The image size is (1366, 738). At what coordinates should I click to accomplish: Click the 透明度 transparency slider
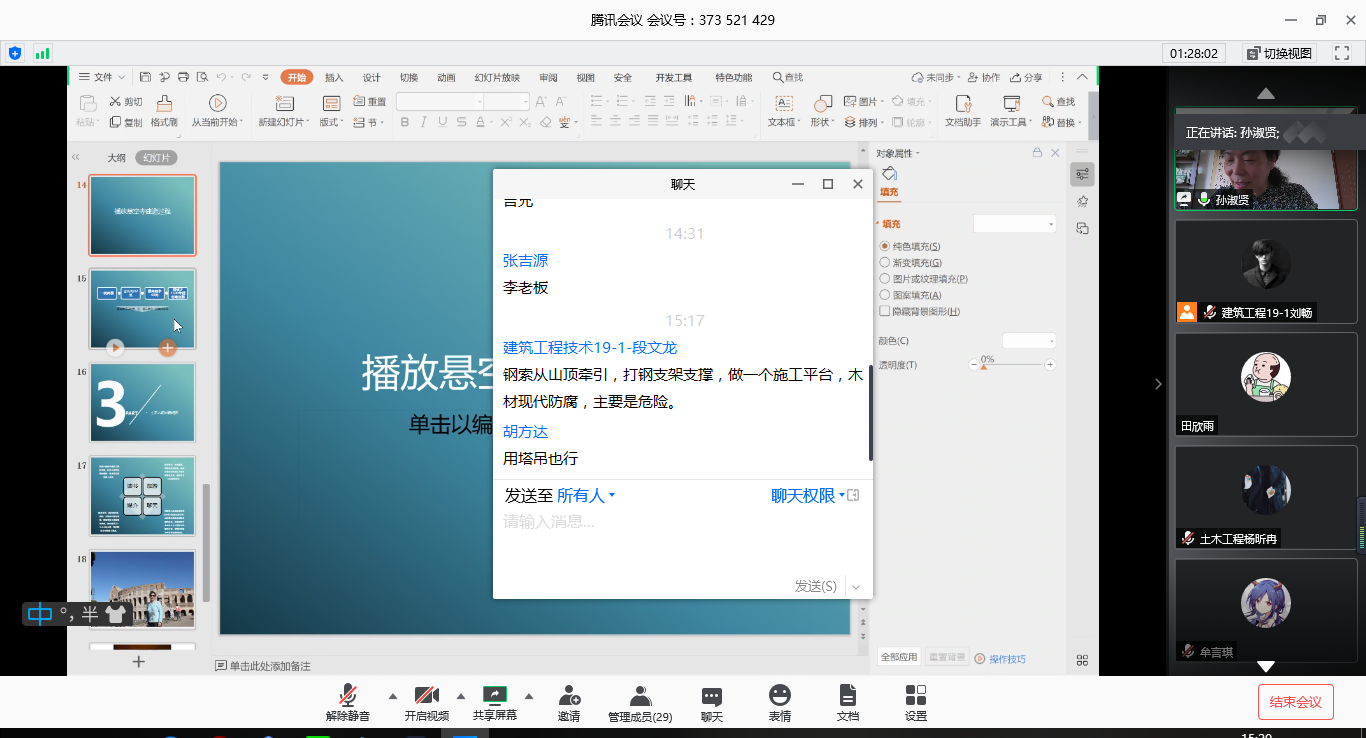pos(1010,365)
